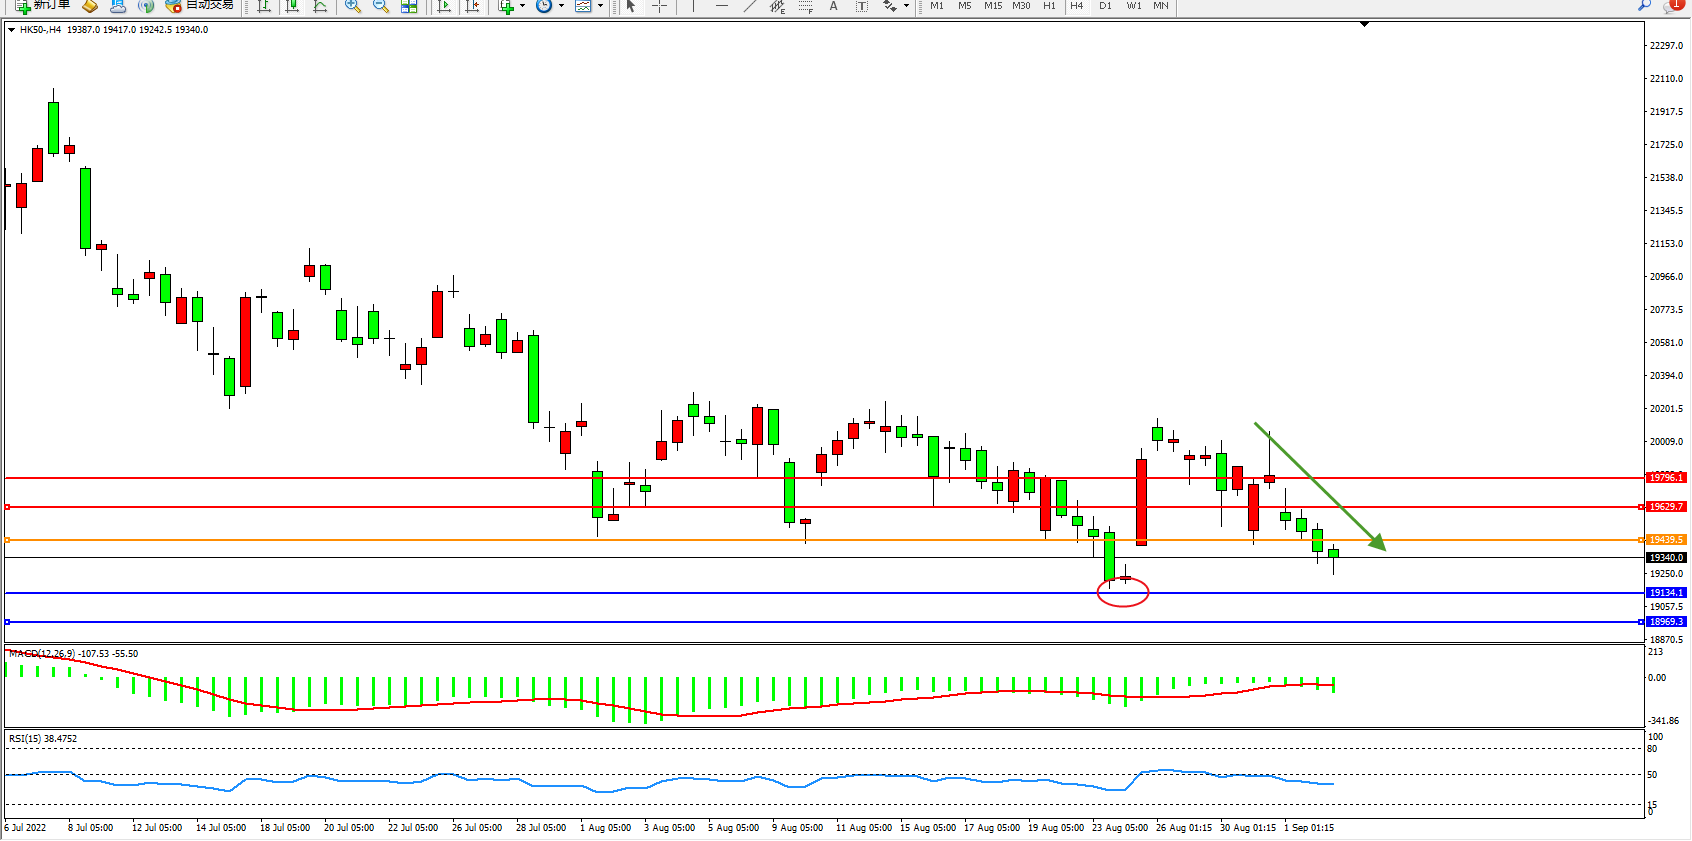Expand the HK50 chart title triangle
This screenshot has height=841, width=1692.
pyautogui.click(x=11, y=30)
